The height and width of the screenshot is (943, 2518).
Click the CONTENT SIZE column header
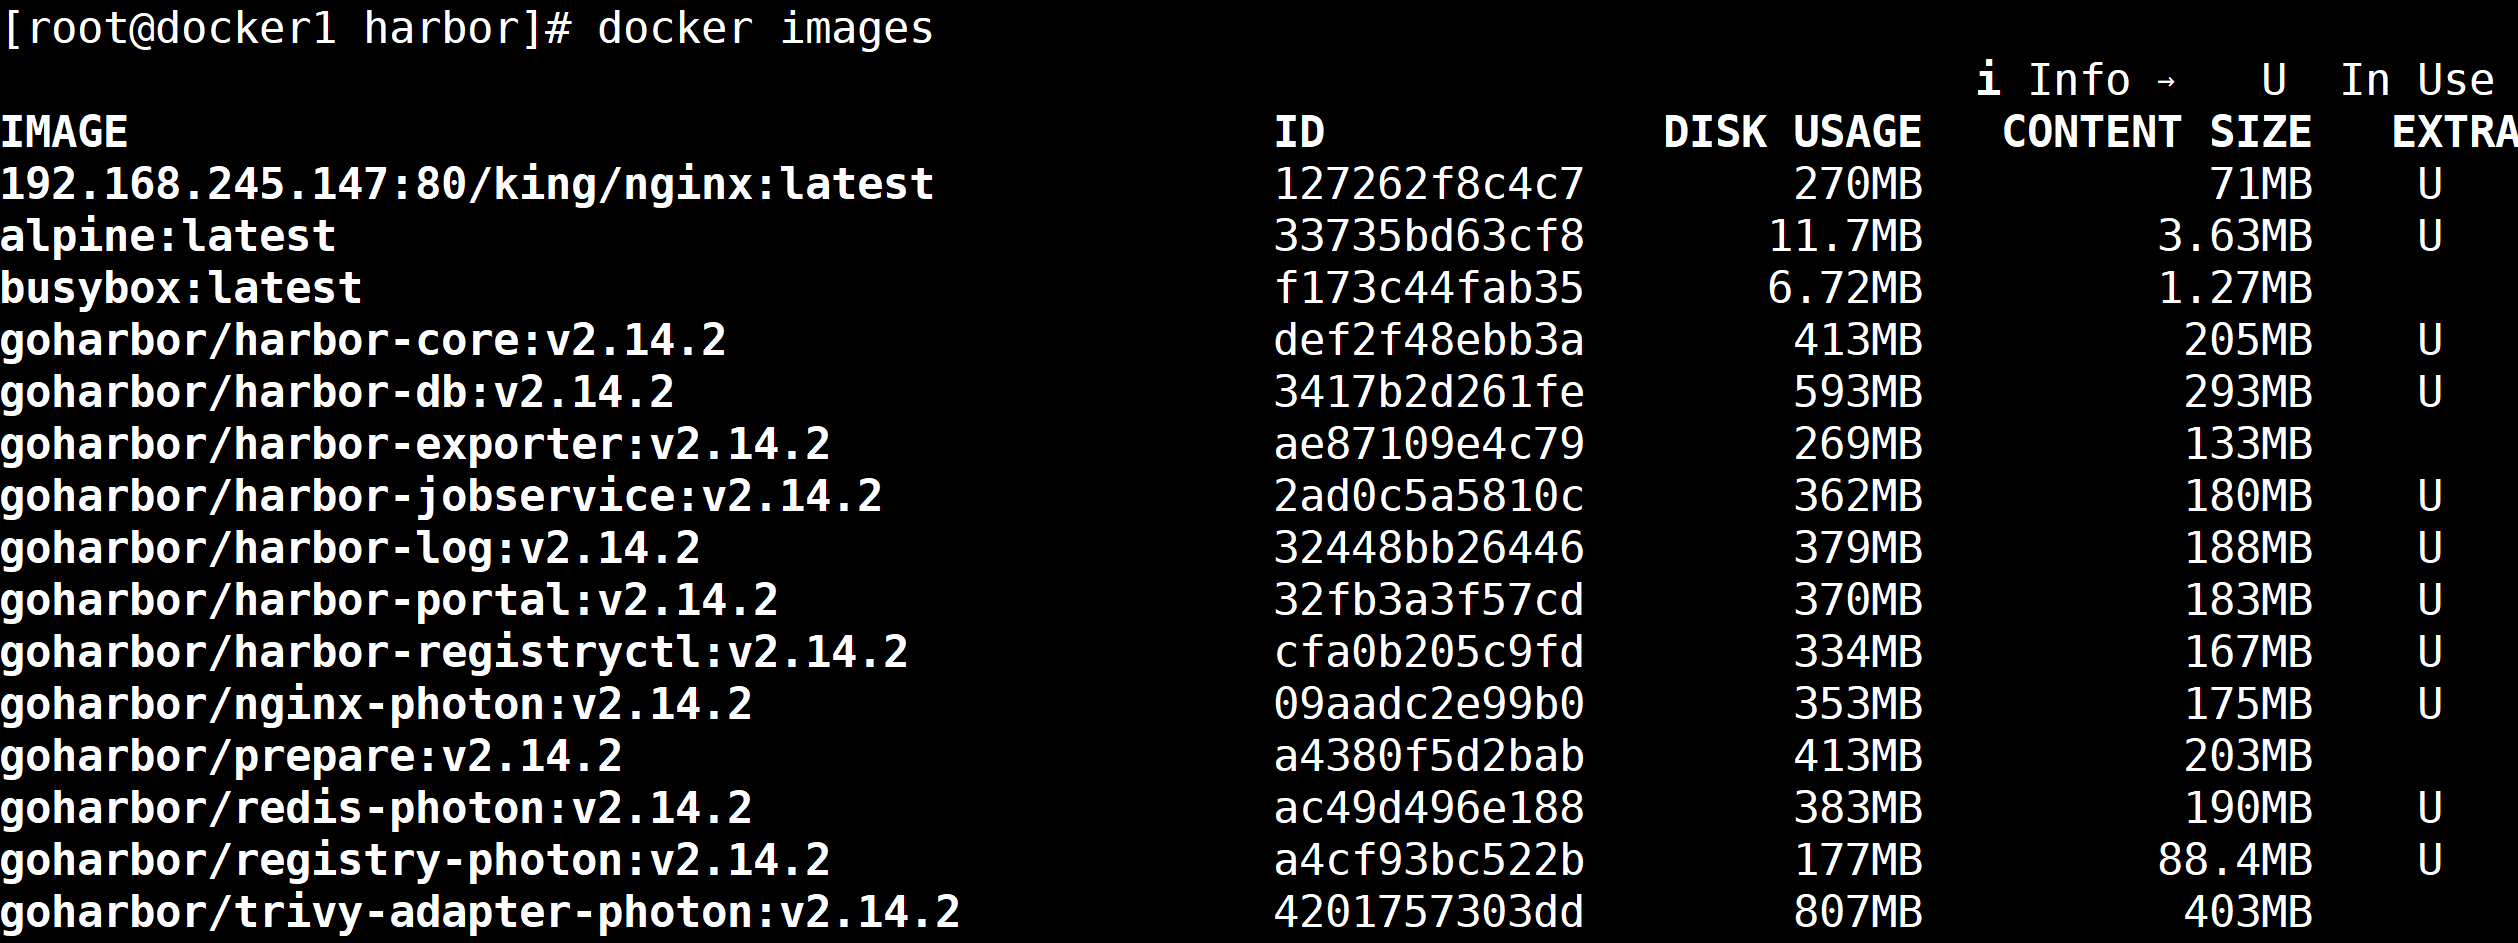click(x=2157, y=132)
